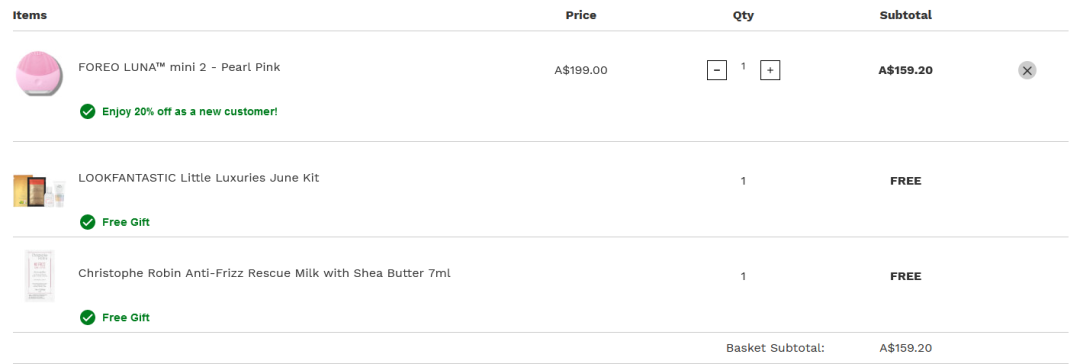Open Christophe Robin Anti-Frizz Rescue Milk link
Screen dimensions: 1080x364
click(264, 273)
